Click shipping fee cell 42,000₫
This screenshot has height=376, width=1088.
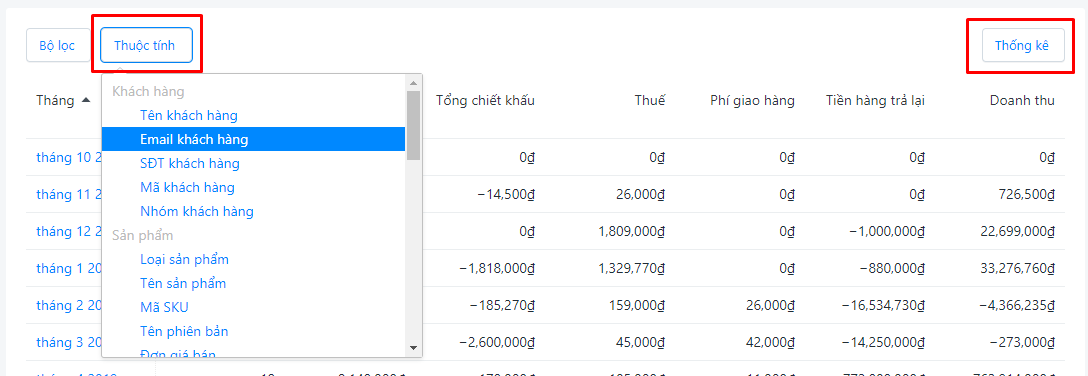coord(770,342)
